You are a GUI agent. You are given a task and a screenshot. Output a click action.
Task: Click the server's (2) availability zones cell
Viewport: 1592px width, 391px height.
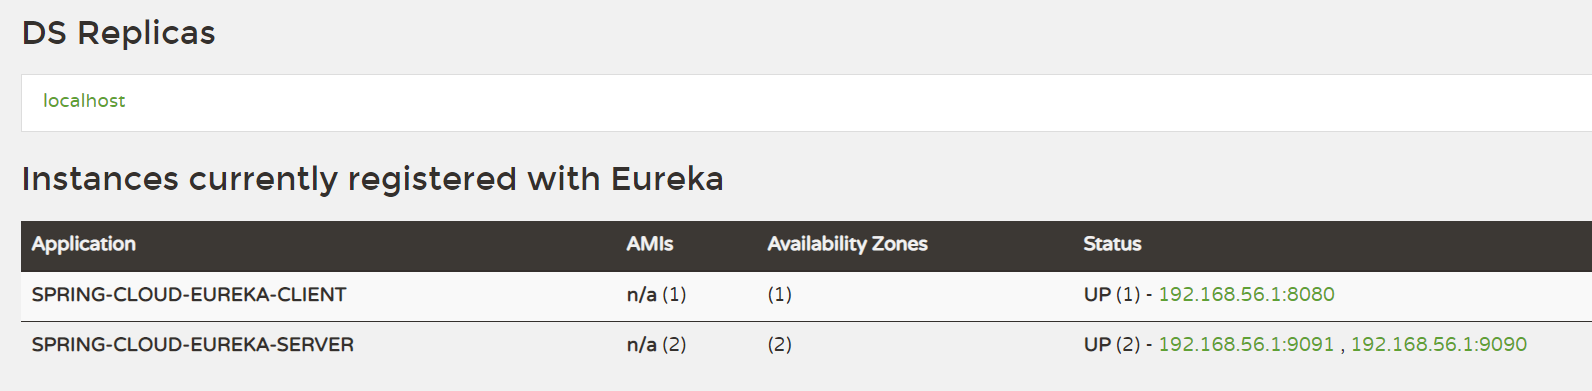tap(779, 344)
